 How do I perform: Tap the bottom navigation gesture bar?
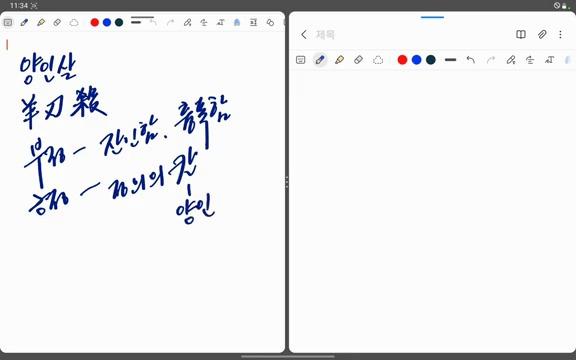tap(288, 356)
